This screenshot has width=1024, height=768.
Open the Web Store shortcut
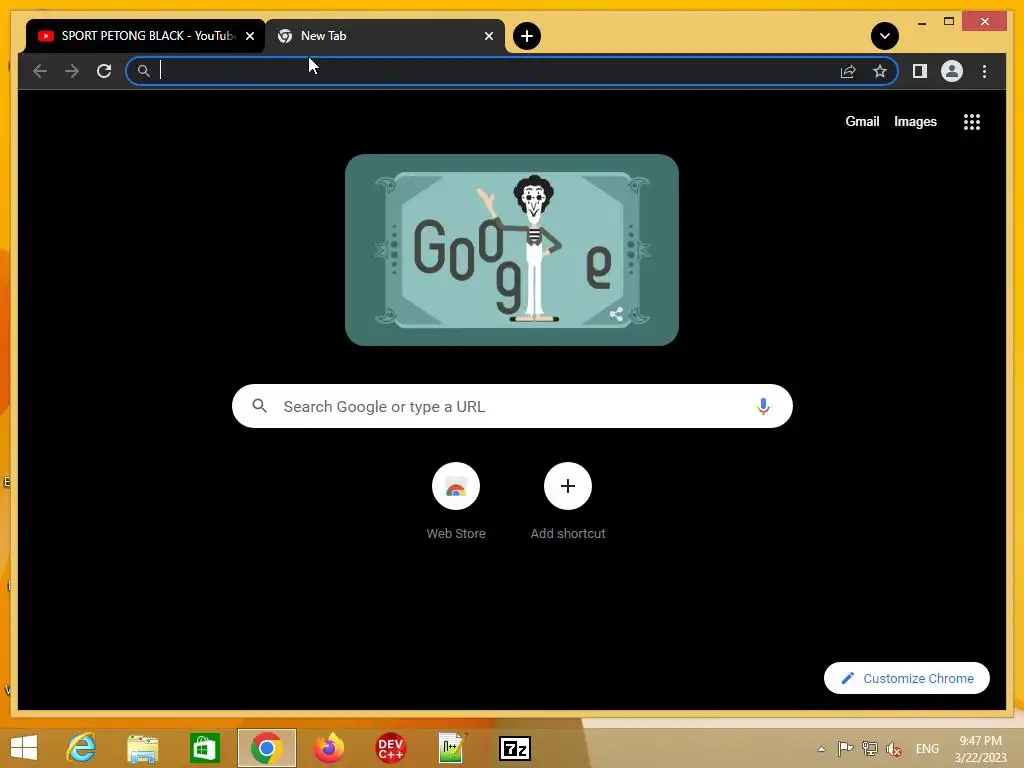456,501
